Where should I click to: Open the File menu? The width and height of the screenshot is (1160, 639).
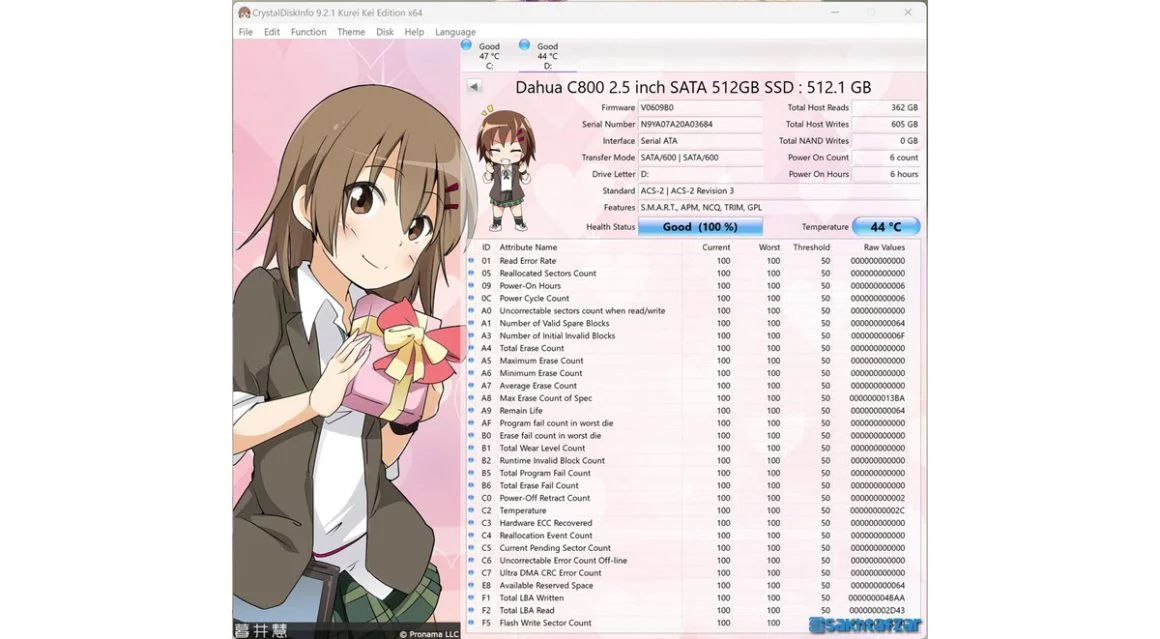click(x=246, y=32)
